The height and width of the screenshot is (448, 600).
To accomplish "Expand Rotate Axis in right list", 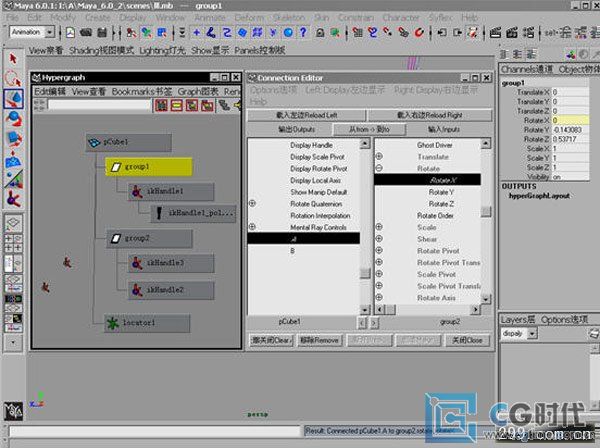I will (x=379, y=297).
